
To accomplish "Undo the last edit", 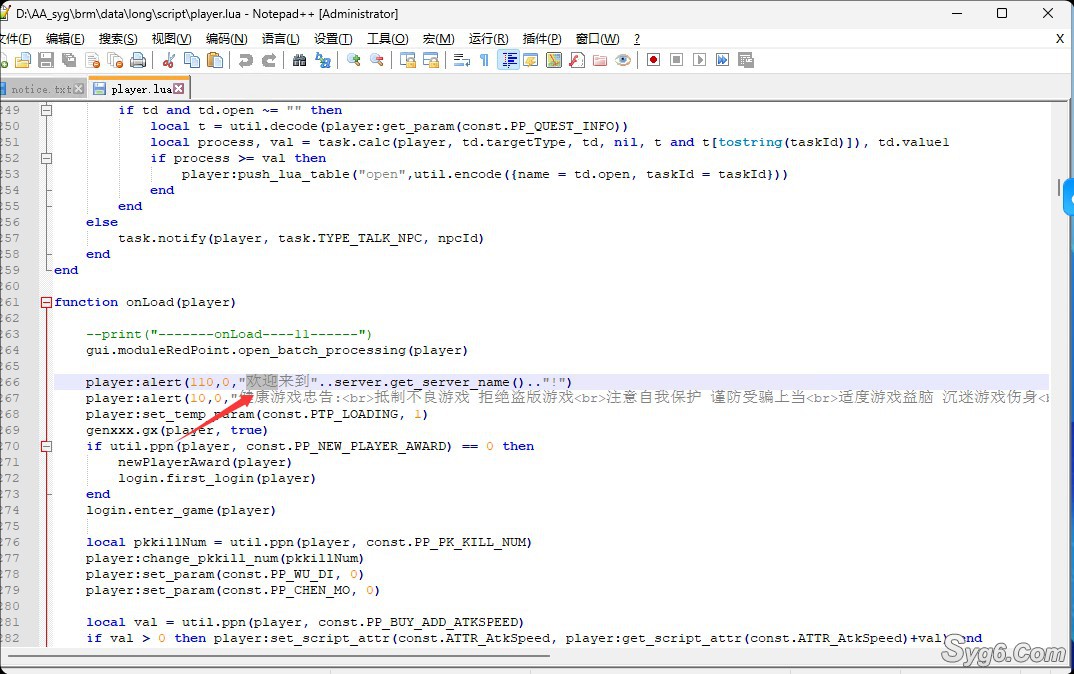I will 245,60.
